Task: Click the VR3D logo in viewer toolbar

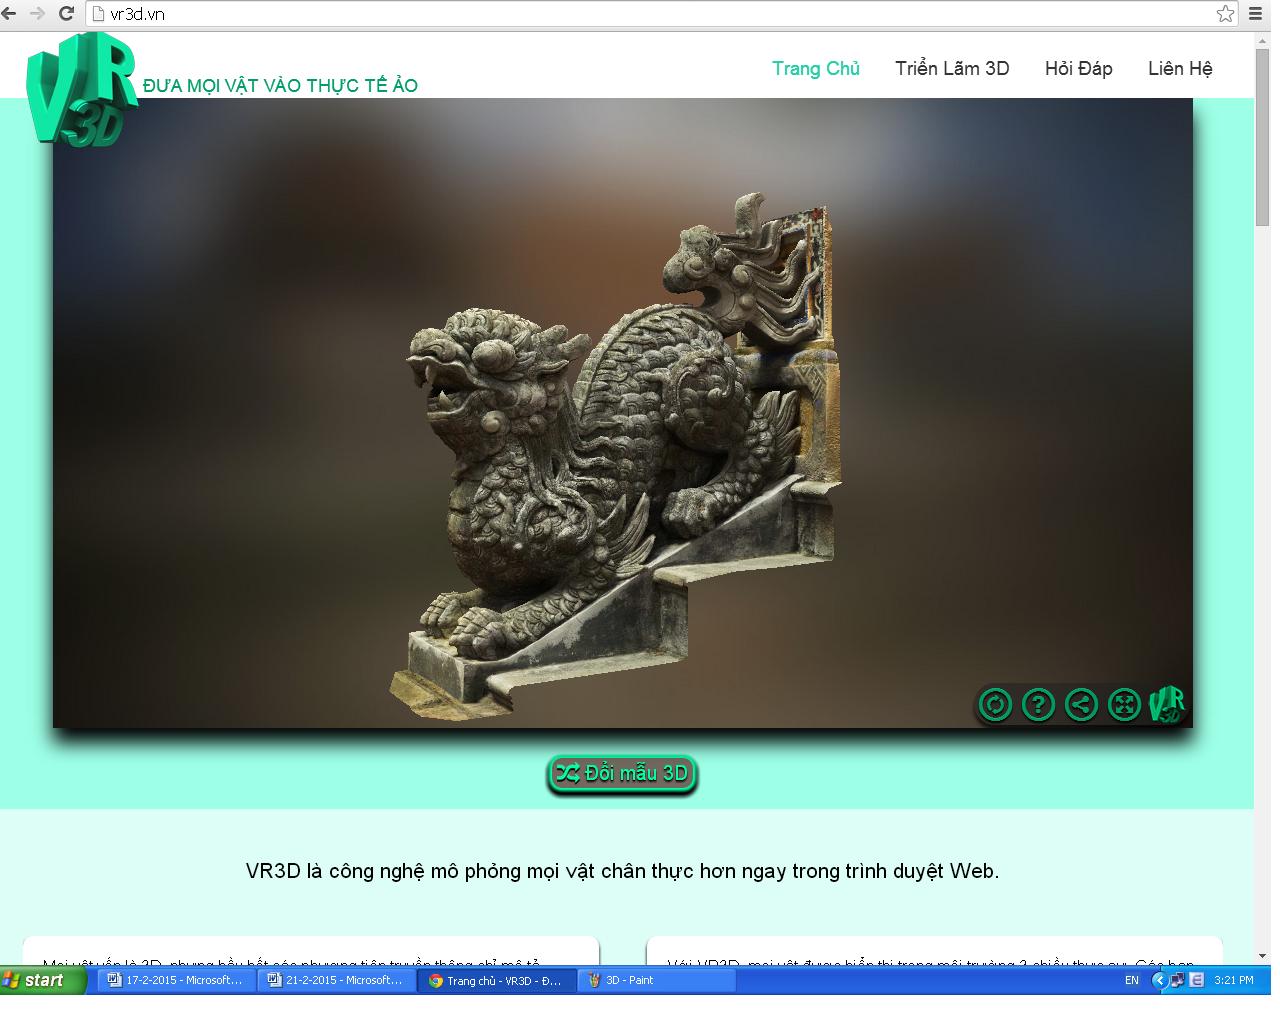Action: pos(1167,704)
